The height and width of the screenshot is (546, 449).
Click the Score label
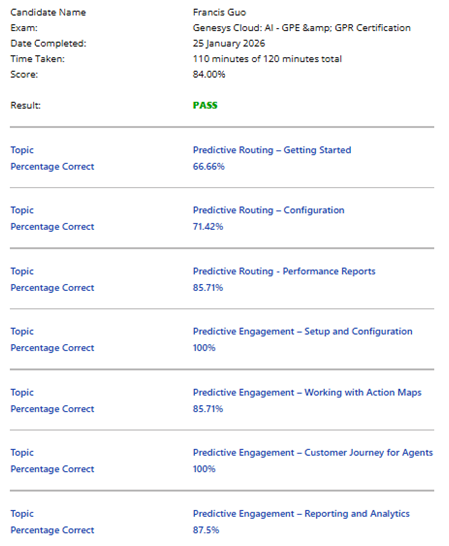click(24, 75)
